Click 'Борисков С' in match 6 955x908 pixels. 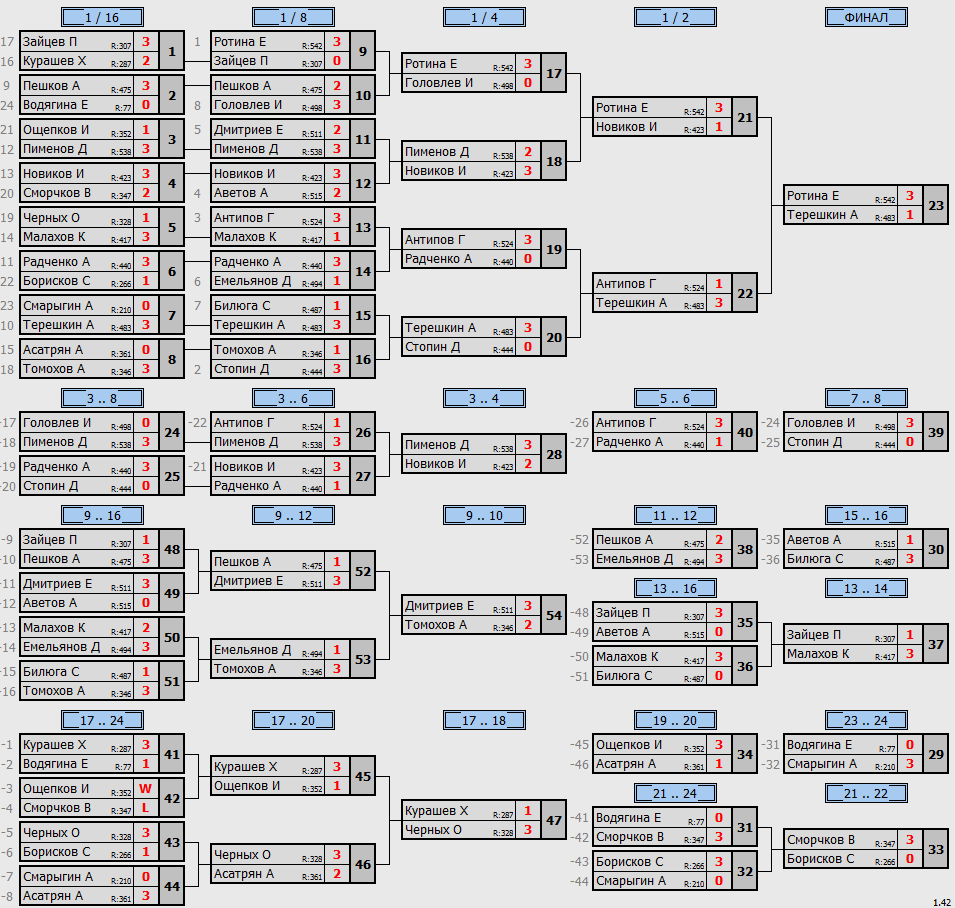coord(56,281)
